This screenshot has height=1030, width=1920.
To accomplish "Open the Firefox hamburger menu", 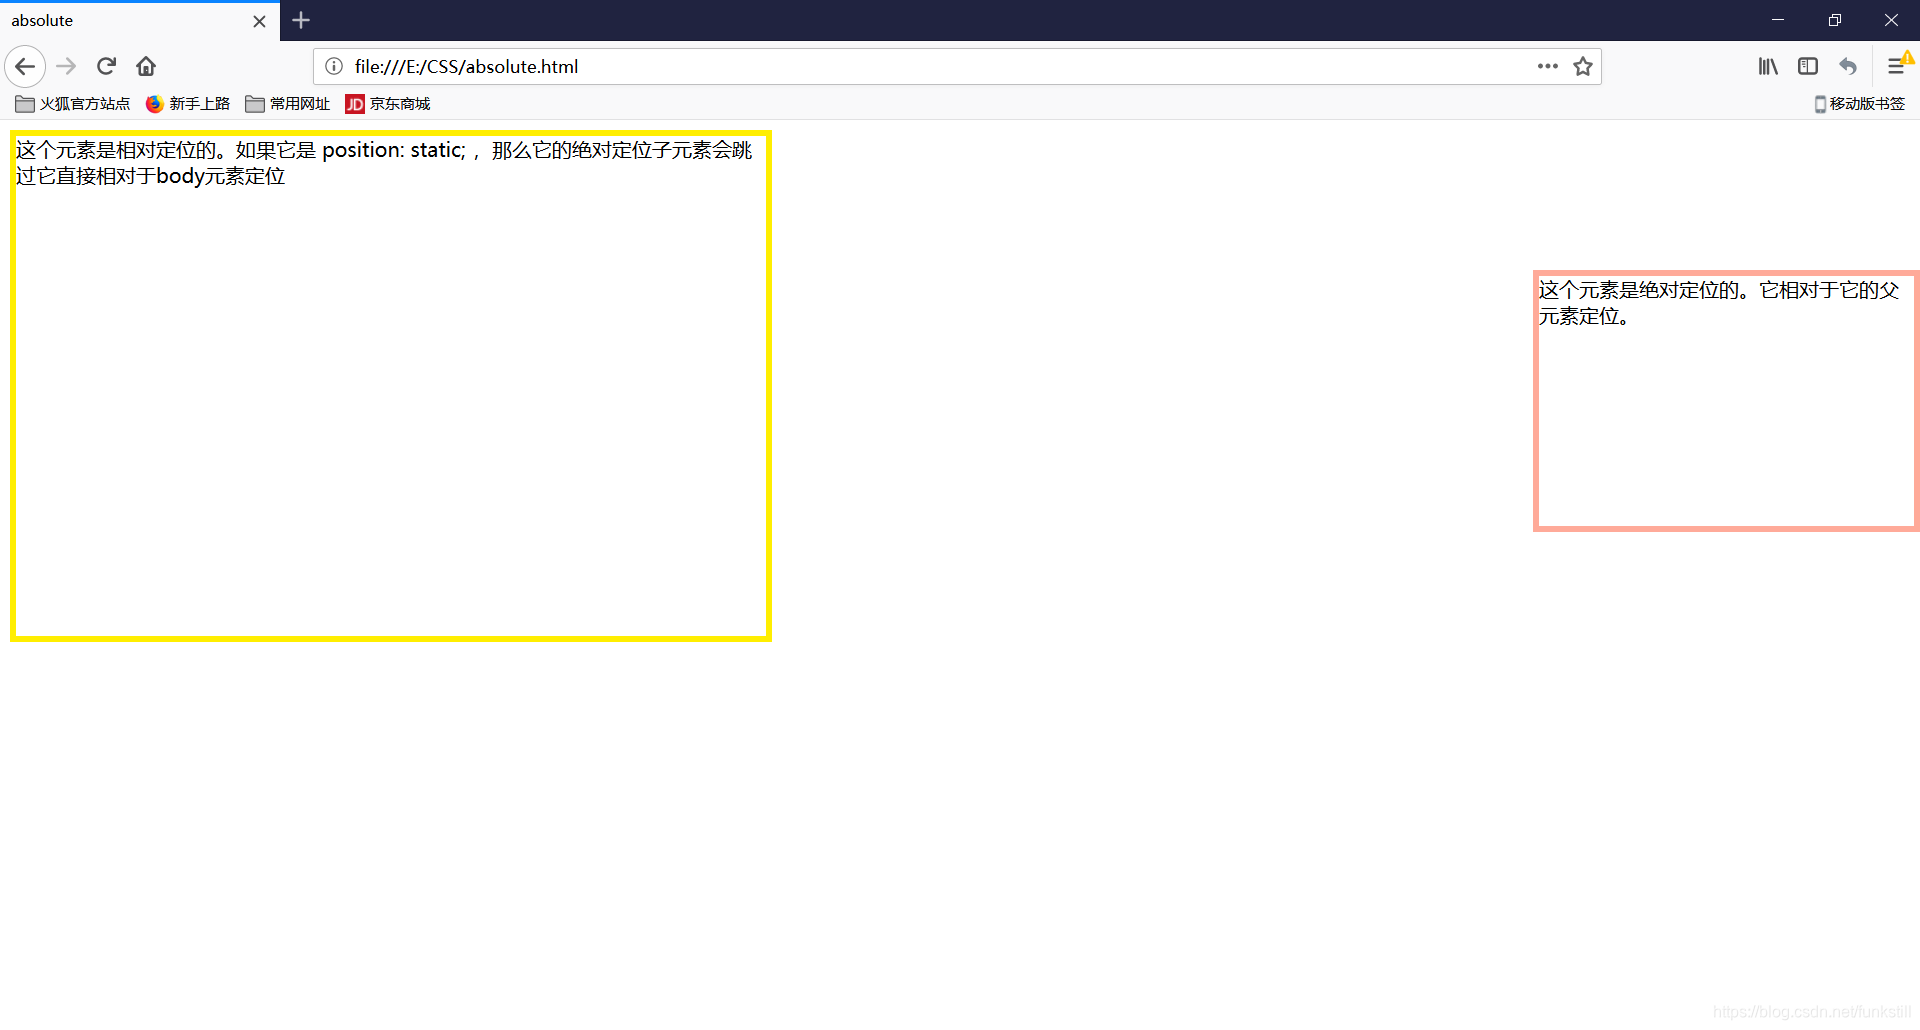I will pos(1896,67).
